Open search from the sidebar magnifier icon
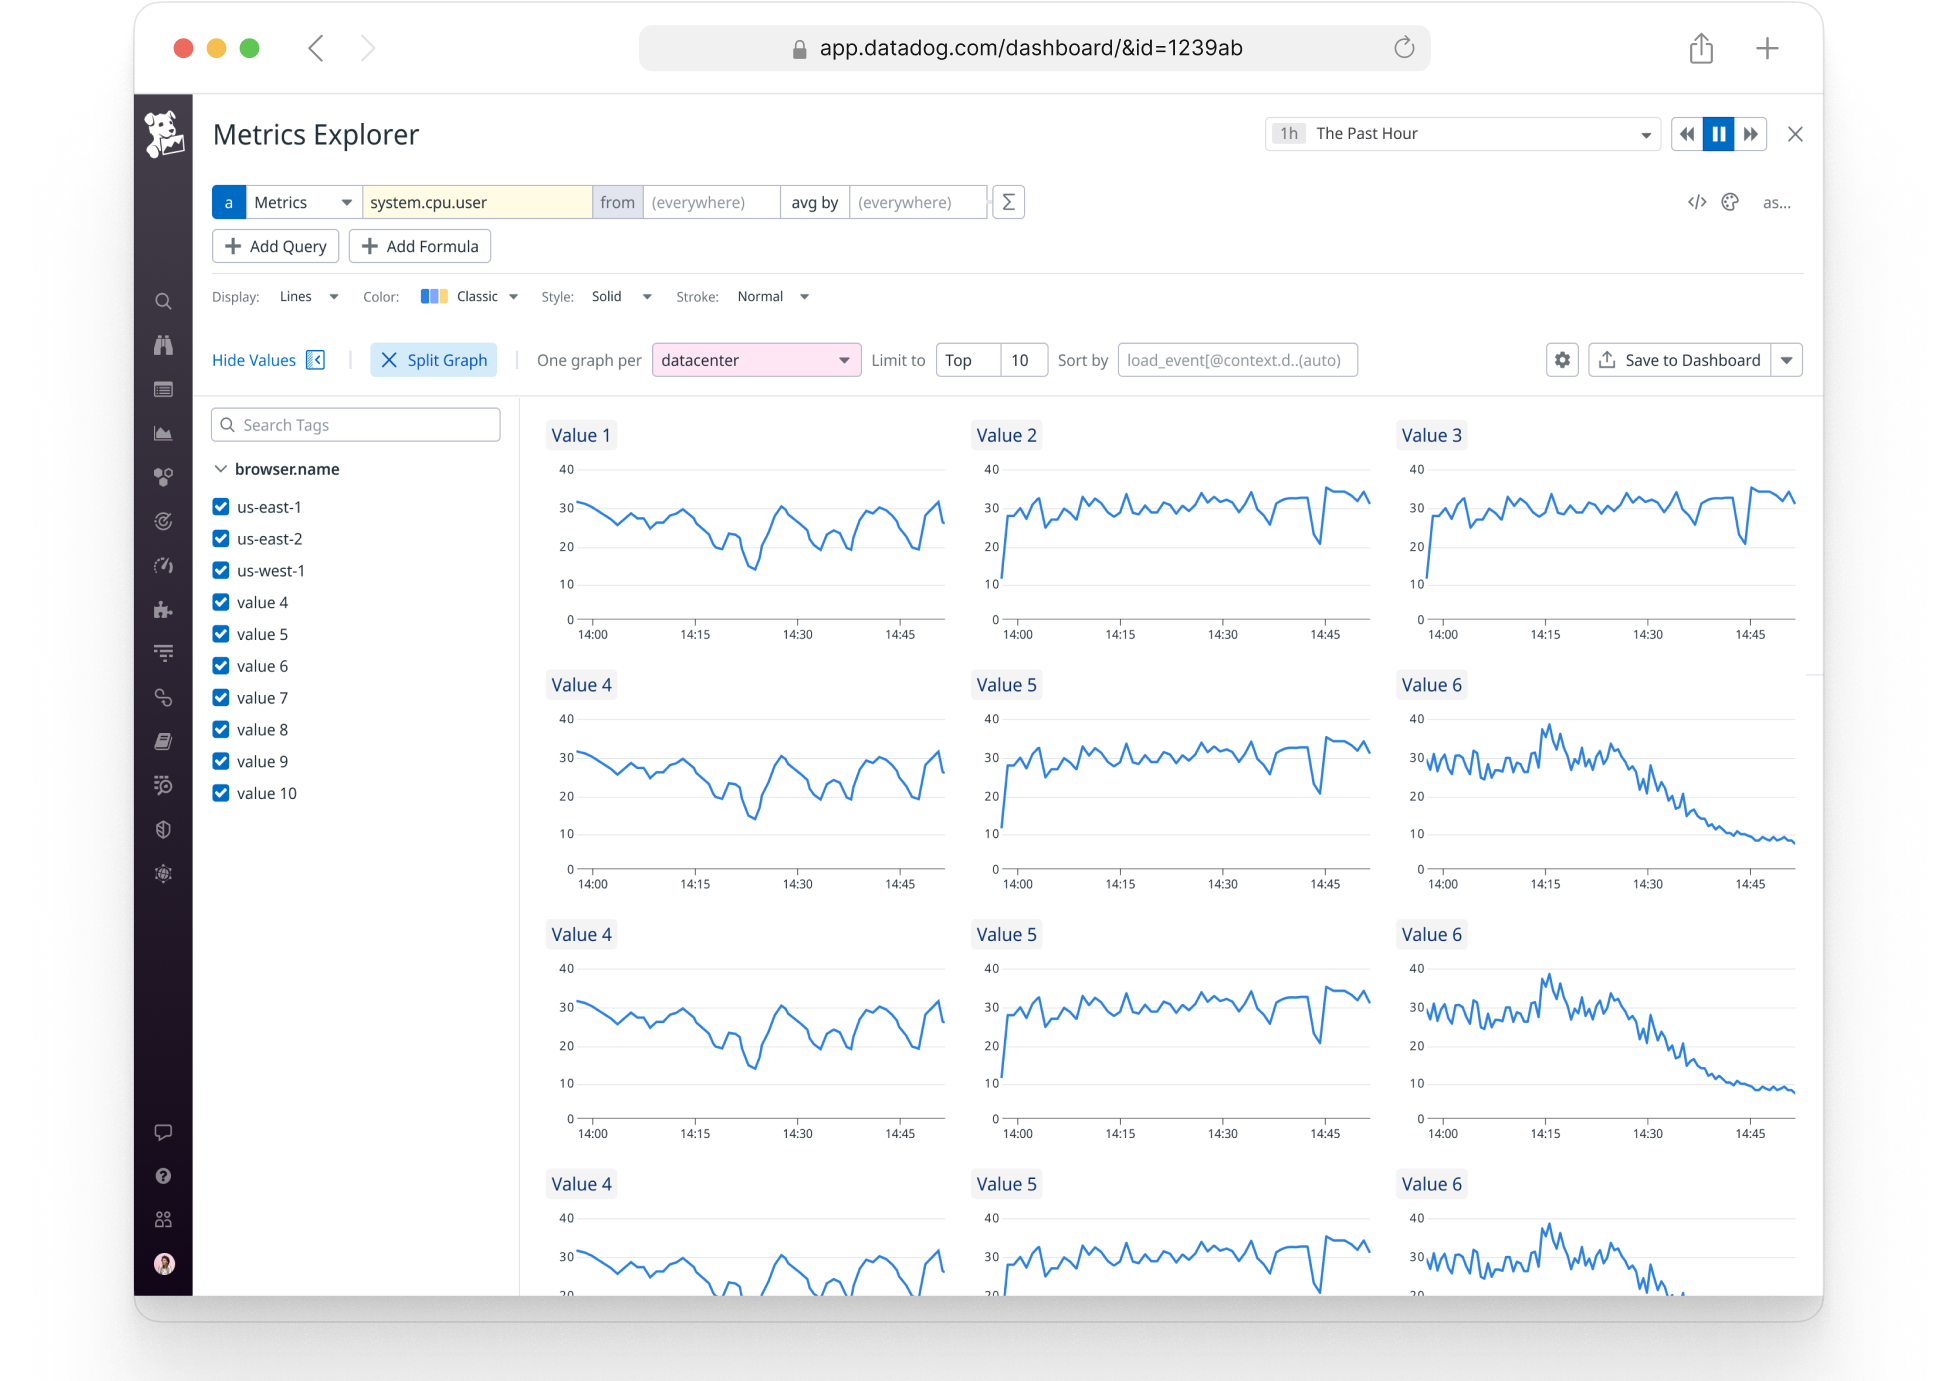The image size is (1956, 1381). (x=163, y=302)
